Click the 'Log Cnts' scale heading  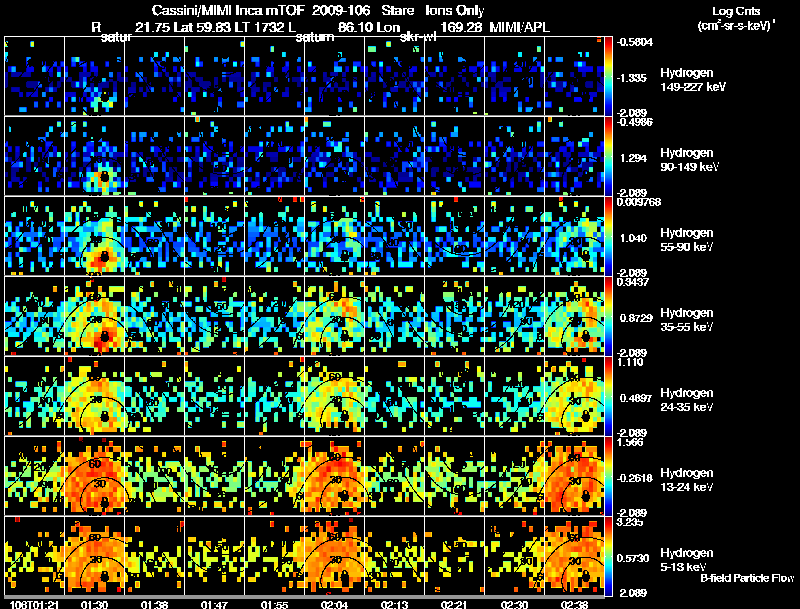pyautogui.click(x=736, y=11)
